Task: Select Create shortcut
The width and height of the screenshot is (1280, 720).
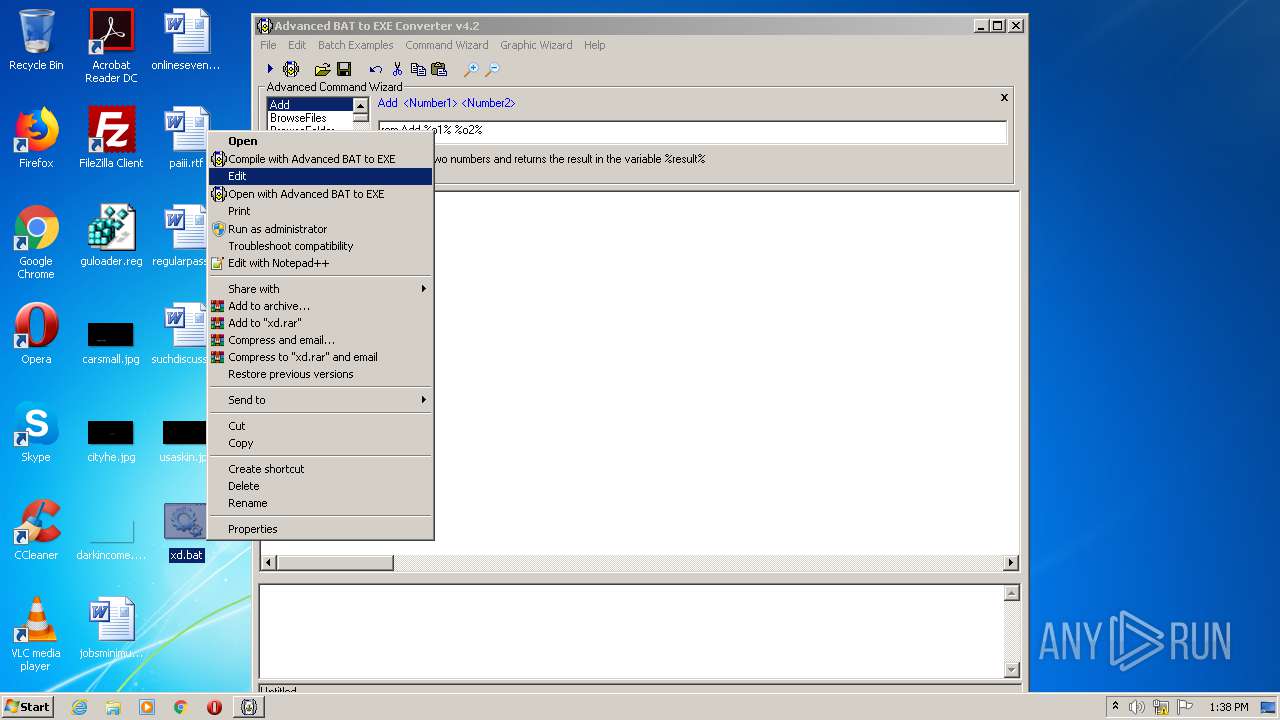Action: (320, 469)
